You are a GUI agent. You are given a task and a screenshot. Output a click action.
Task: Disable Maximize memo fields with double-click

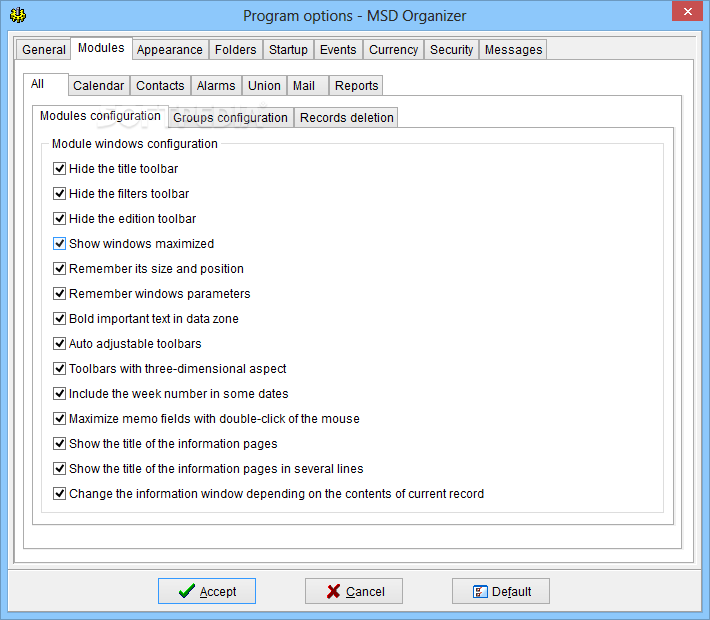click(59, 418)
